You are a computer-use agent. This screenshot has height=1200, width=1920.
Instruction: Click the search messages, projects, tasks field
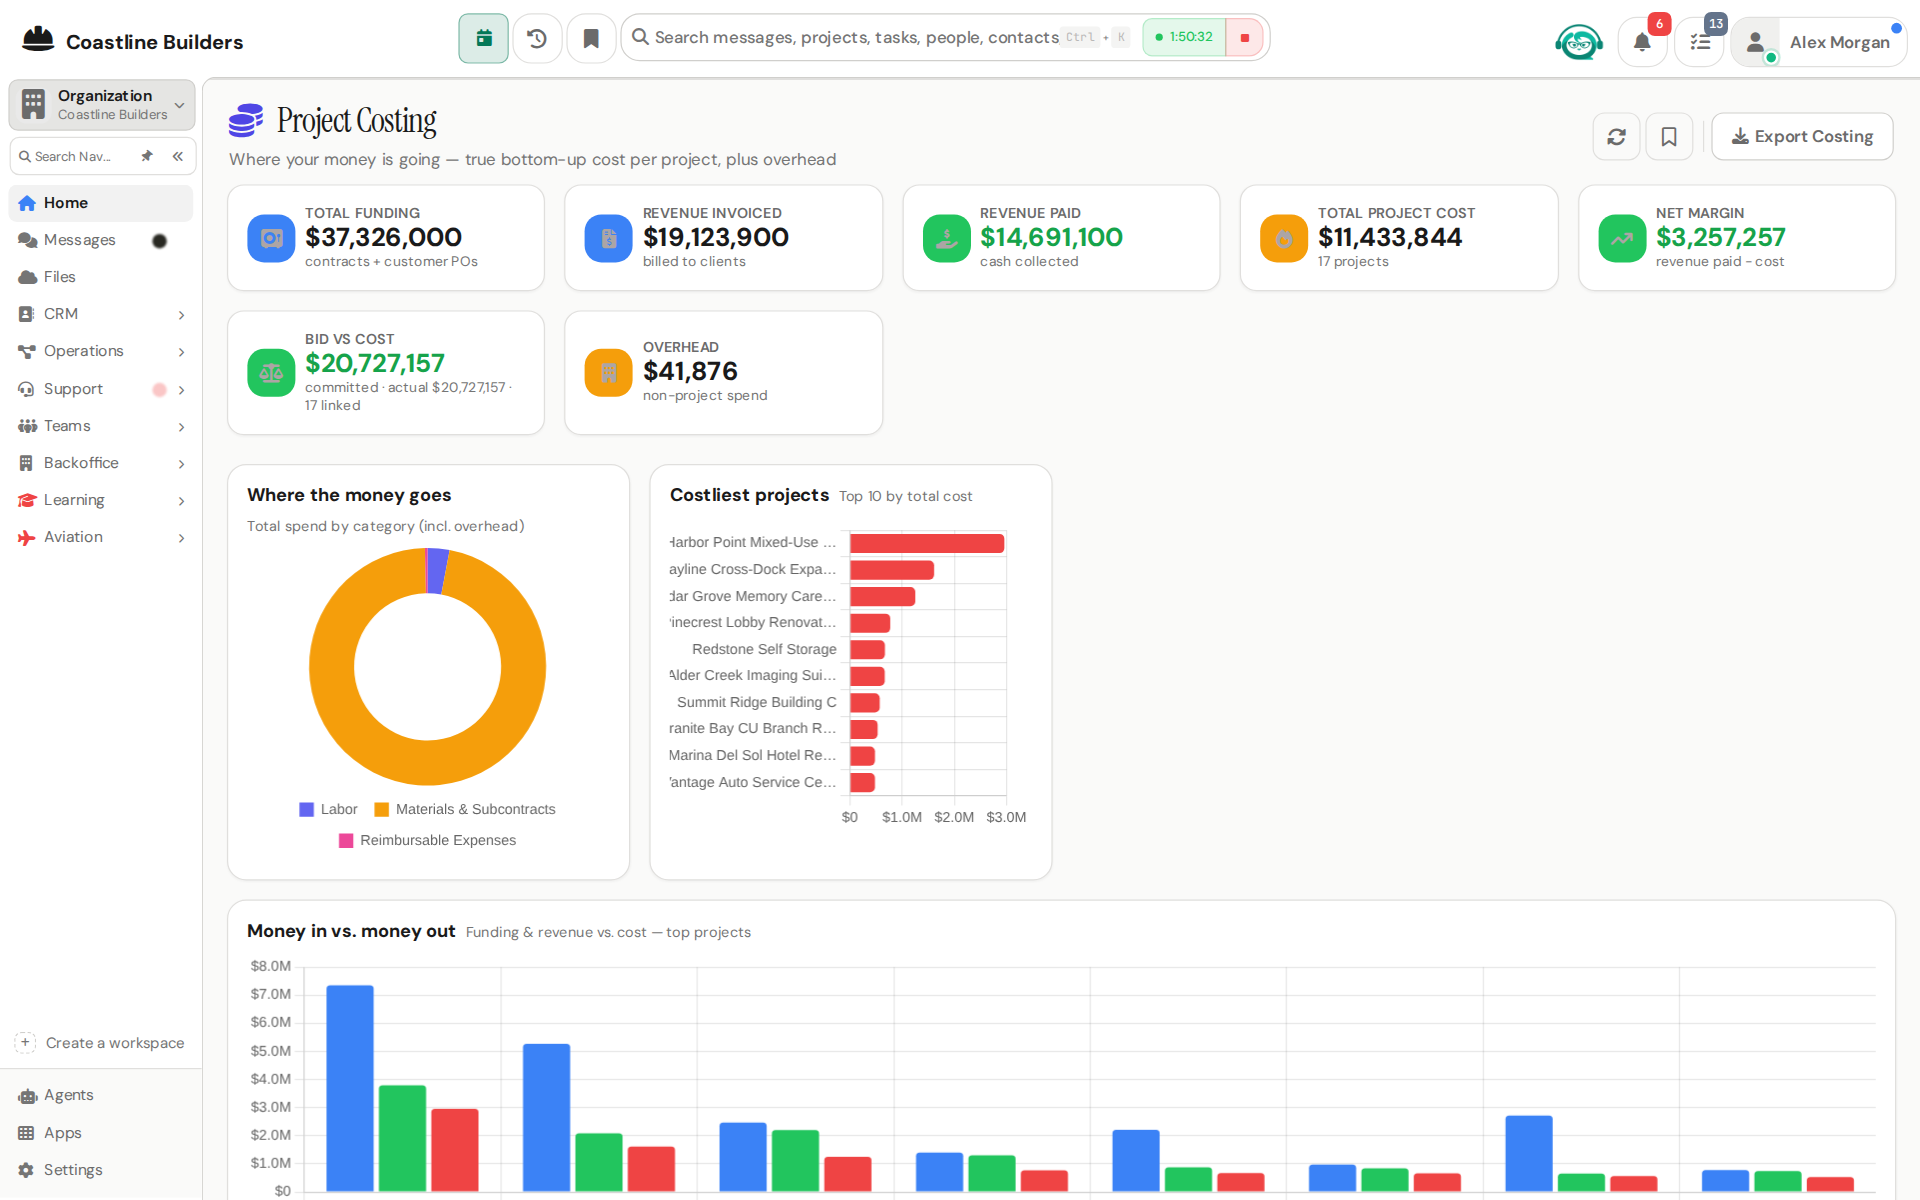point(856,38)
